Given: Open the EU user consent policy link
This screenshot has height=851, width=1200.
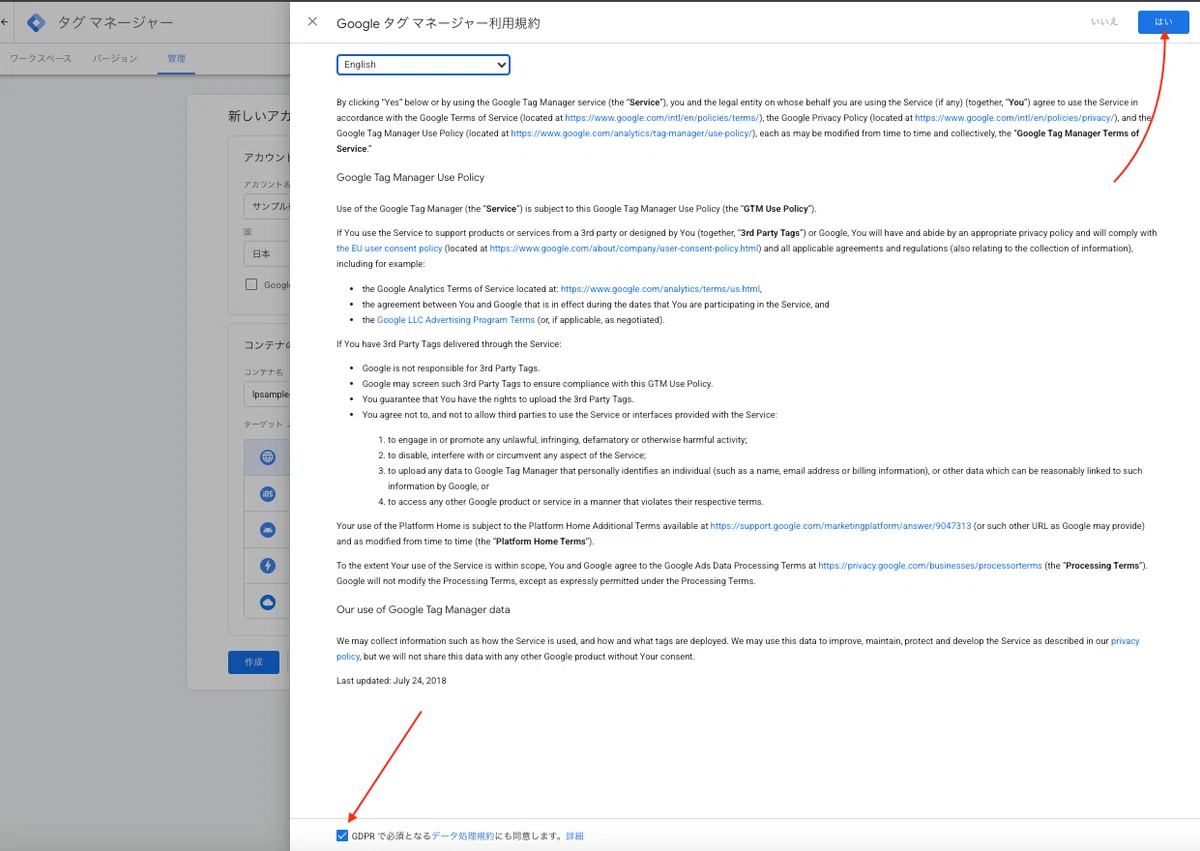Looking at the screenshot, I should [389, 249].
